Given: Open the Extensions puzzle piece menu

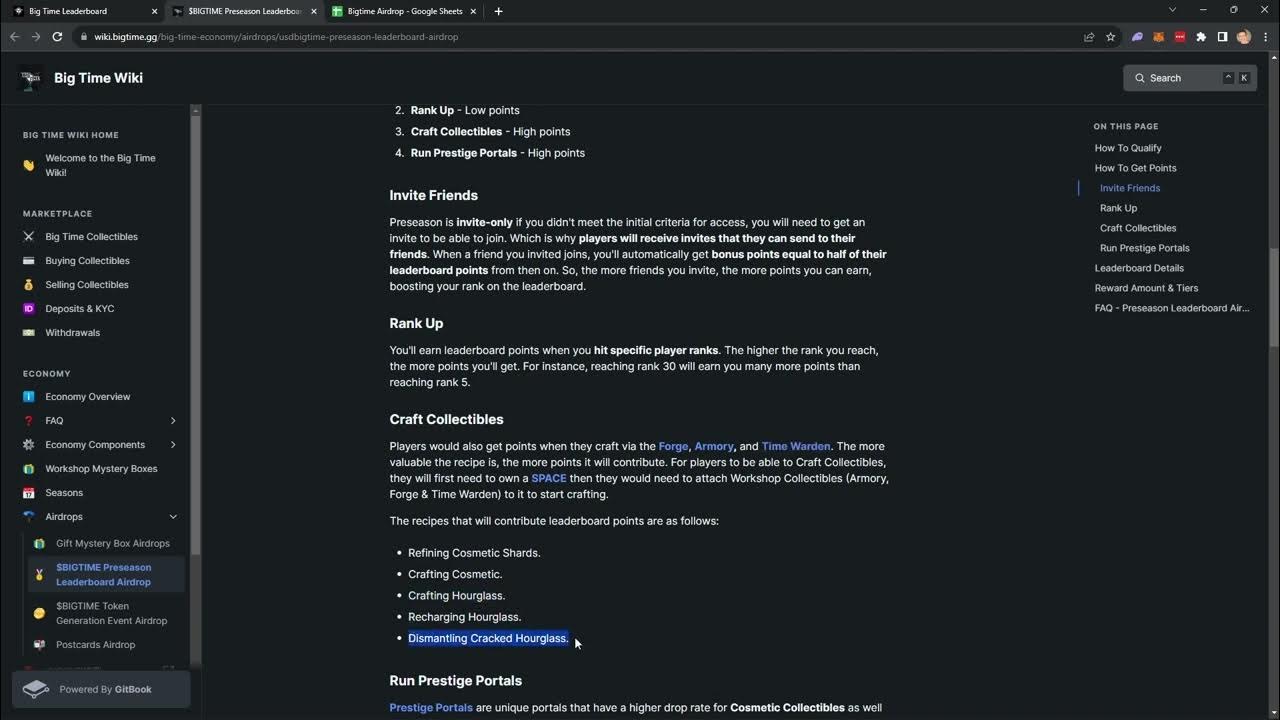Looking at the screenshot, I should click(x=1201, y=37).
